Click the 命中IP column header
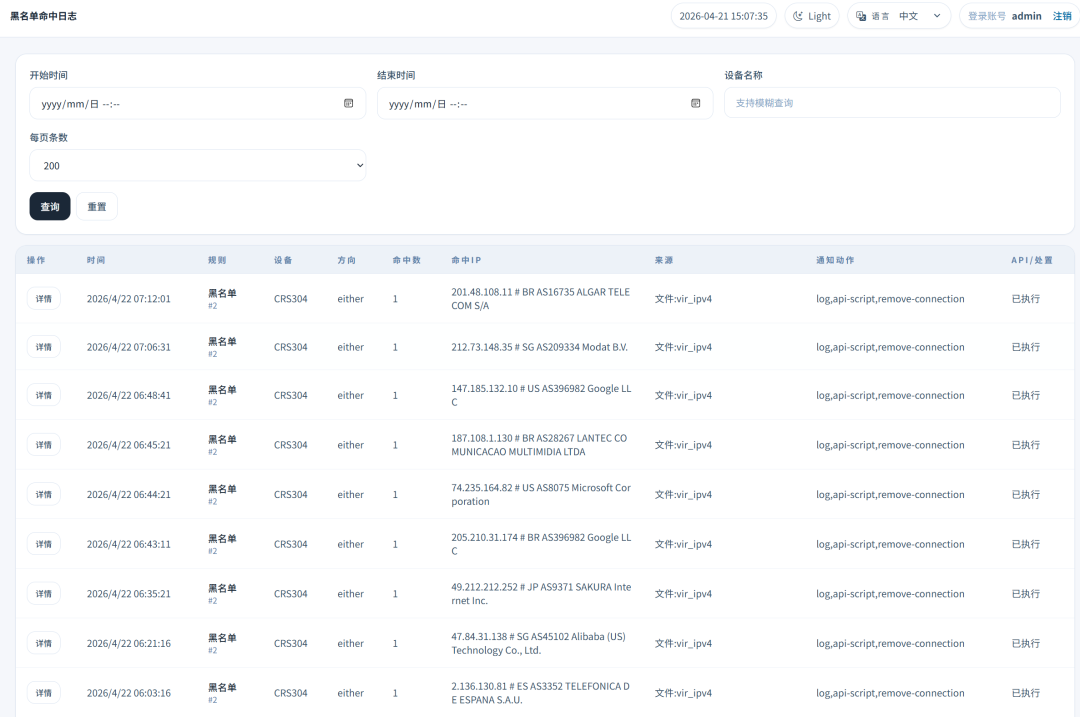Image resolution: width=1080 pixels, height=717 pixels. click(466, 260)
